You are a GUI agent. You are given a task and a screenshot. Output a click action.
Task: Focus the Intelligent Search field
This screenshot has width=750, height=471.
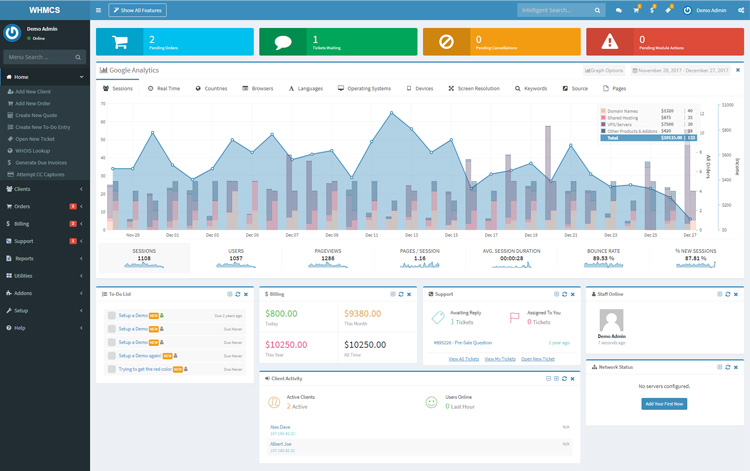561,10
